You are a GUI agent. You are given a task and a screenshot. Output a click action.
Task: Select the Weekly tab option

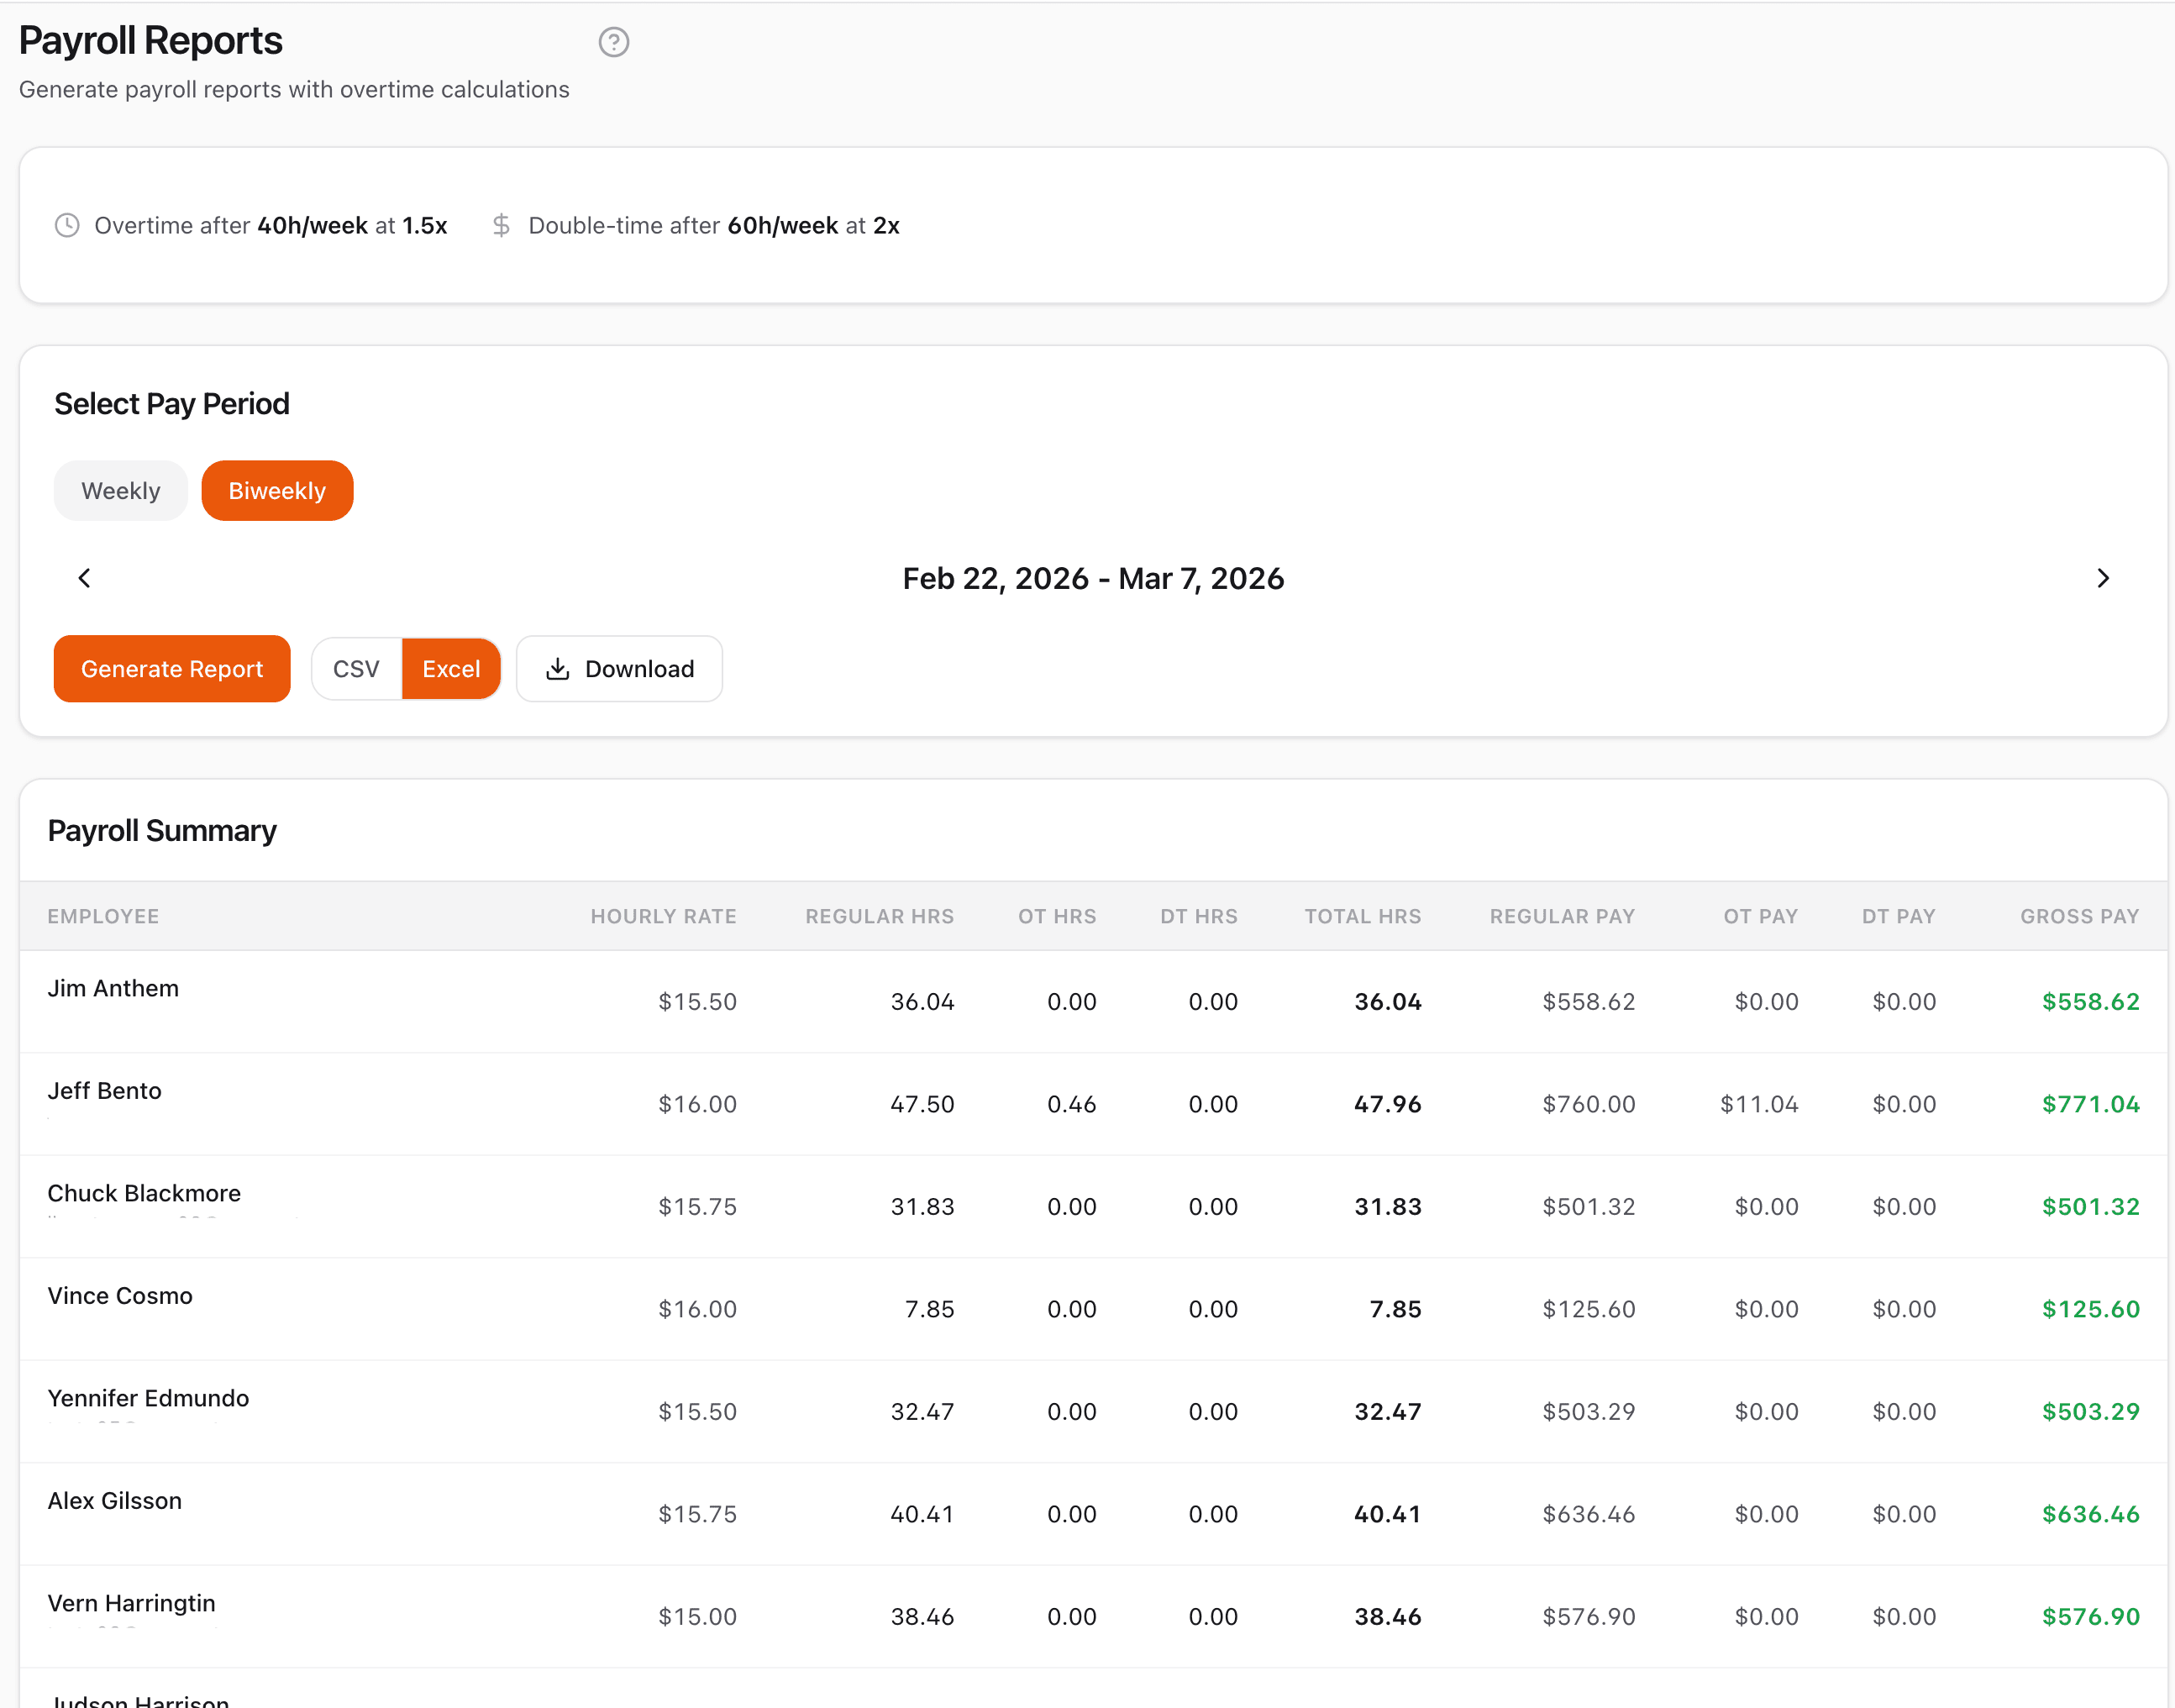point(120,490)
